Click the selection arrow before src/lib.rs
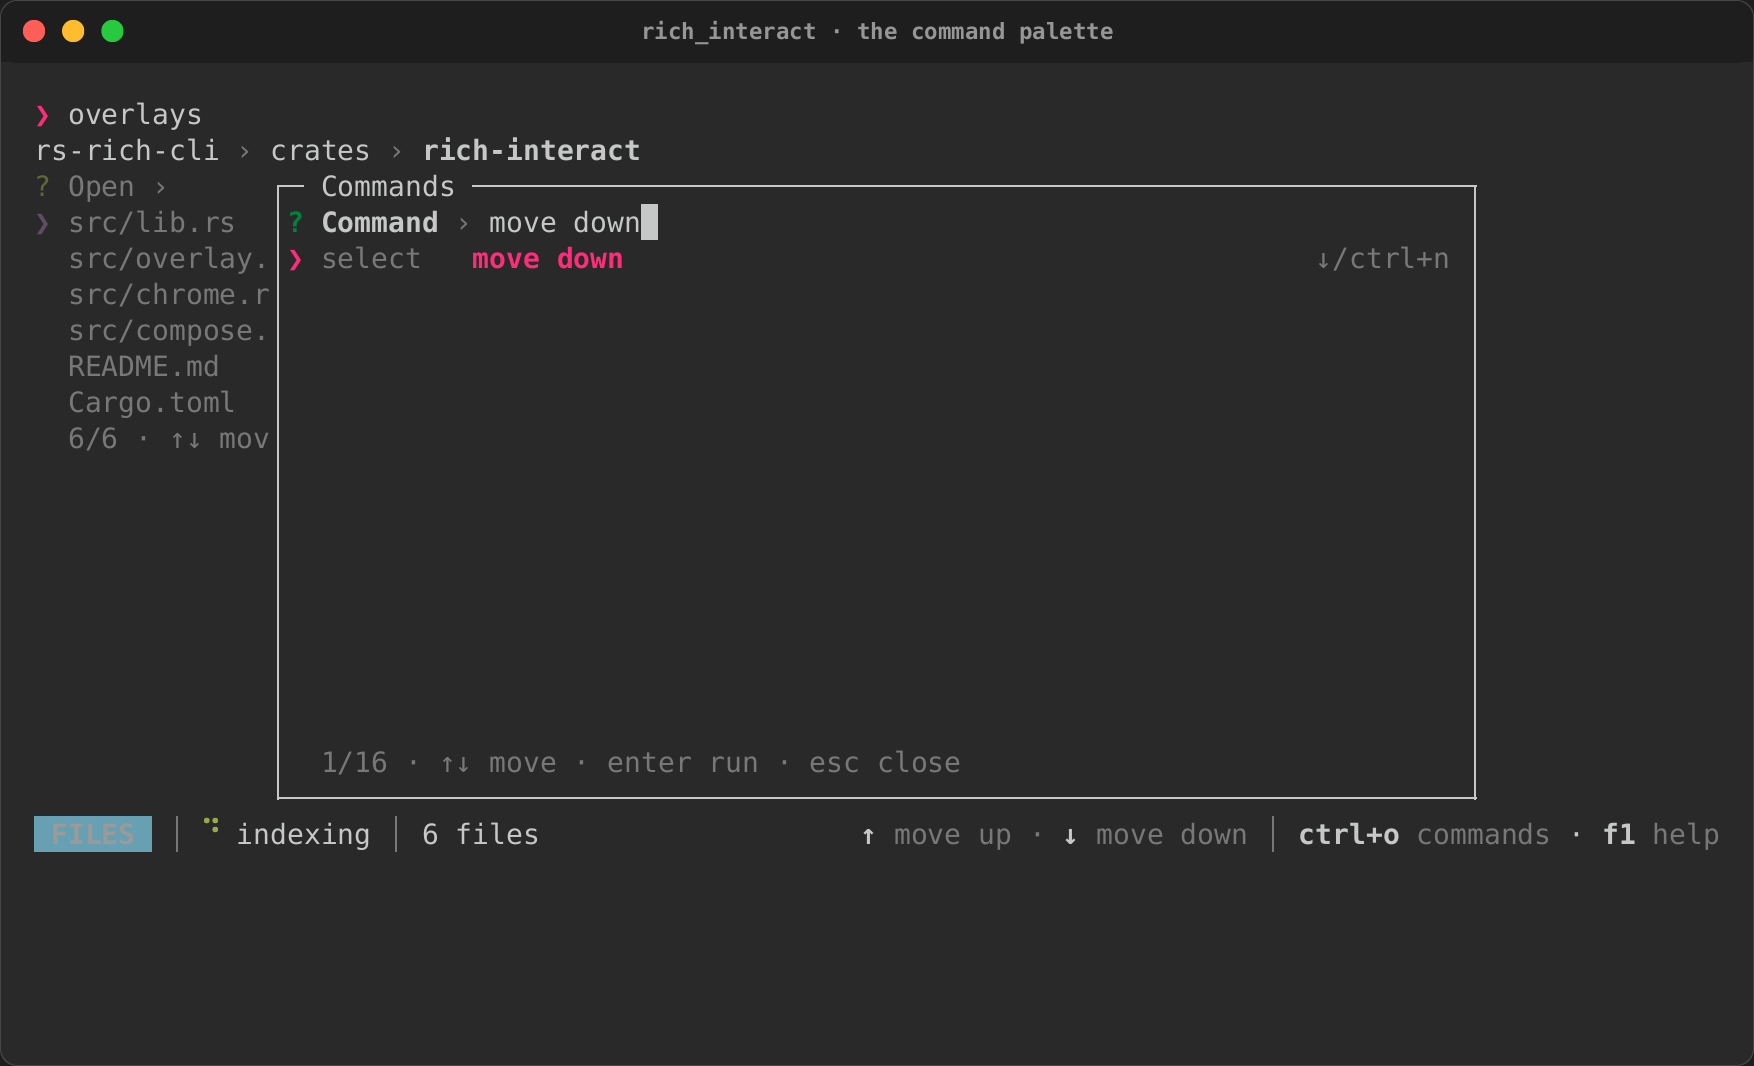Viewport: 1754px width, 1066px height. (42, 223)
